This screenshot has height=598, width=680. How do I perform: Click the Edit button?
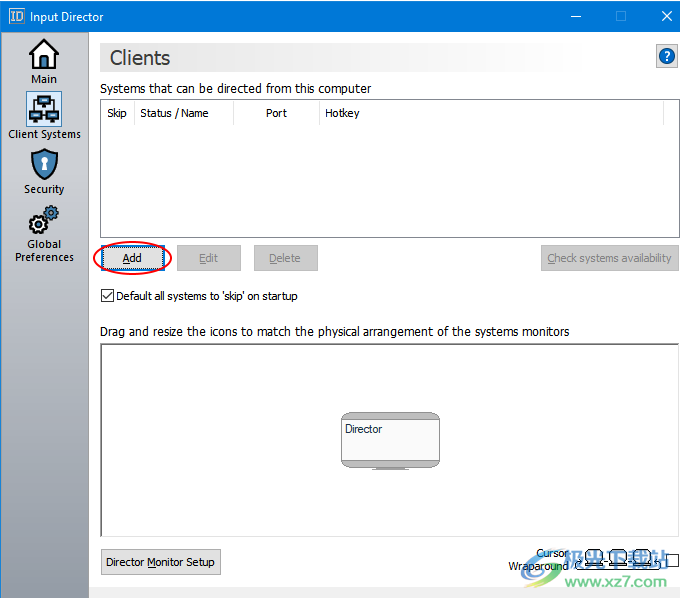point(209,258)
